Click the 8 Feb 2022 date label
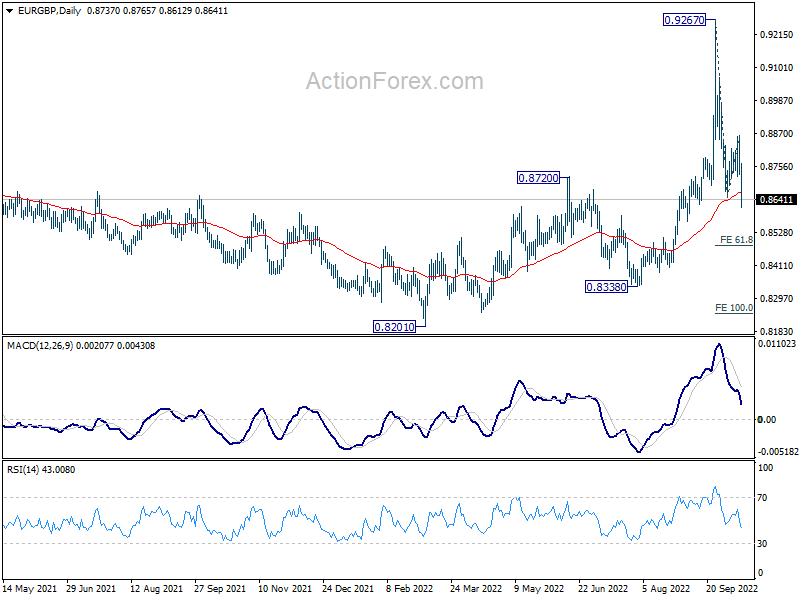Image resolution: width=800 pixels, height=600 pixels. (409, 589)
